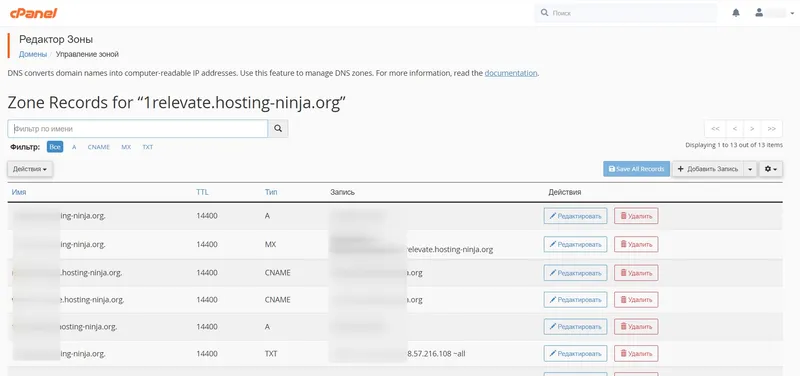Delete the TXT record
Viewport: 800px width, 376px height.
(x=636, y=353)
